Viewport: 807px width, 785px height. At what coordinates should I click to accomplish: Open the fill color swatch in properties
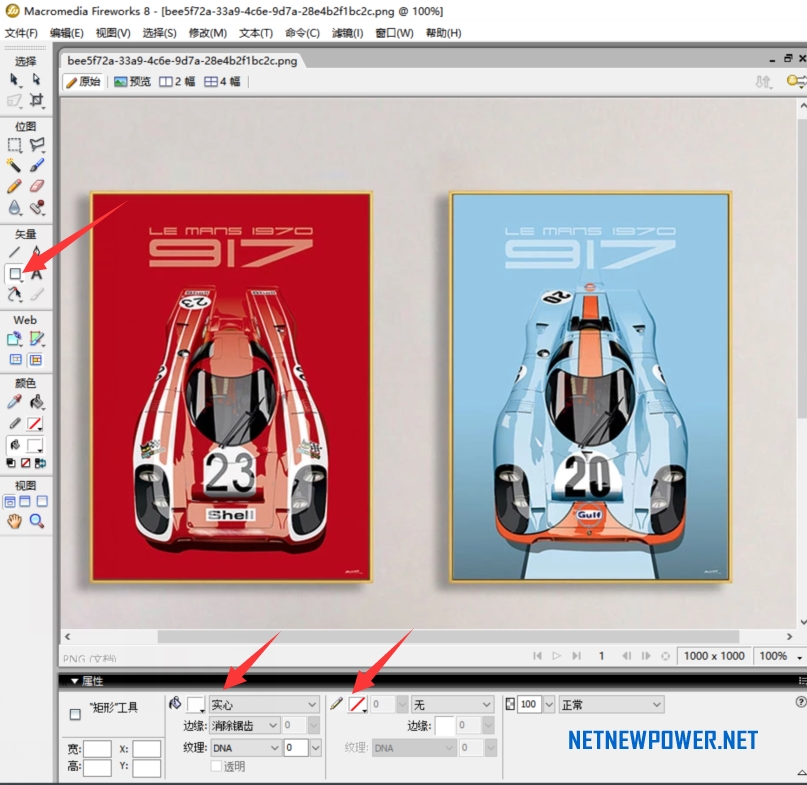tap(196, 704)
